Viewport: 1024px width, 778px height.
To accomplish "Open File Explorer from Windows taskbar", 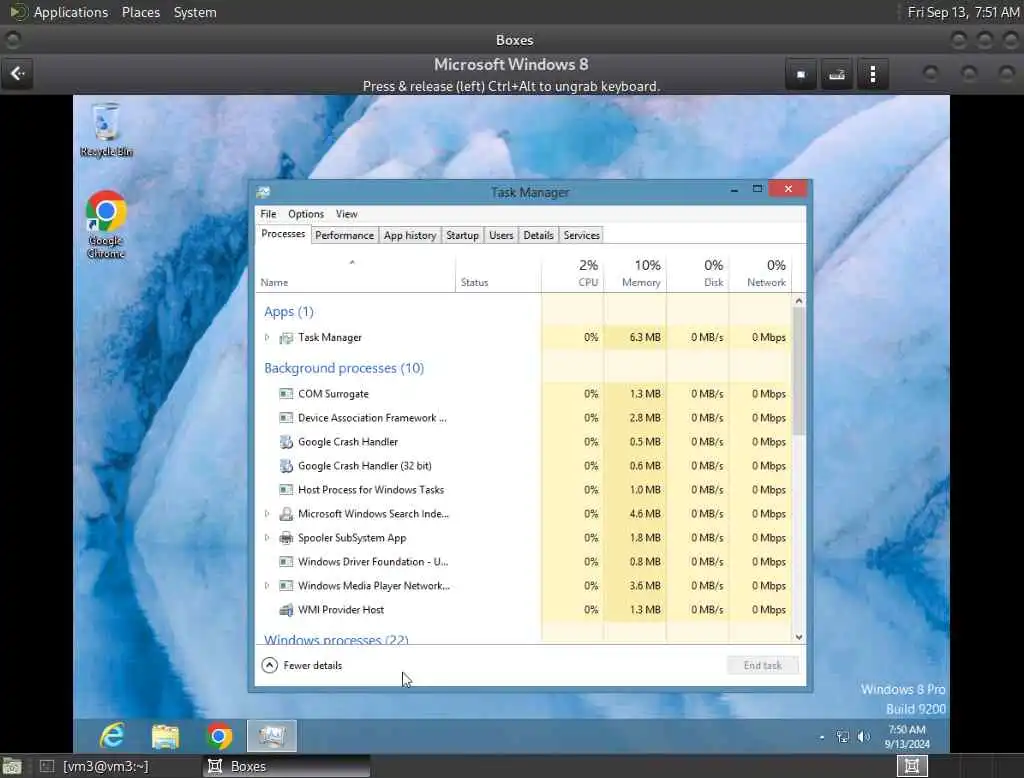I will 165,736.
